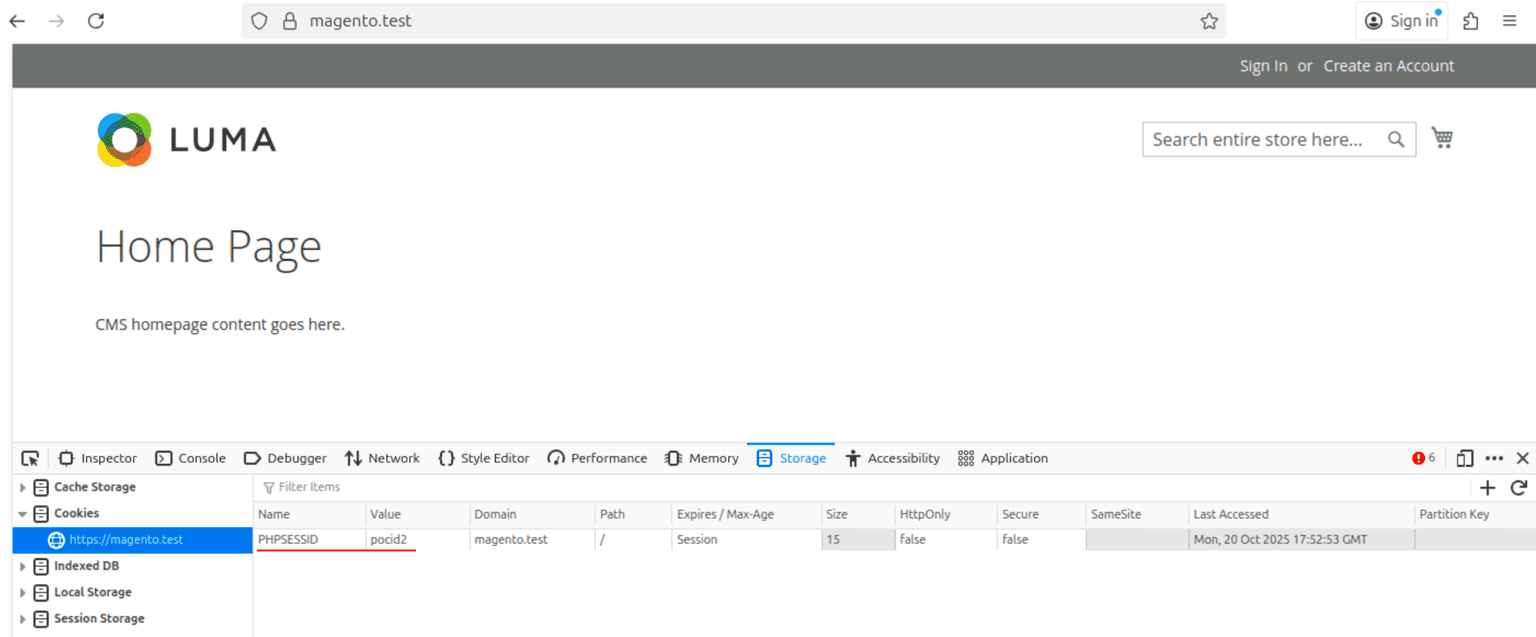Screen dimensions: 1536x637
Task: Open the shopping cart icon
Action: [x=1441, y=138]
